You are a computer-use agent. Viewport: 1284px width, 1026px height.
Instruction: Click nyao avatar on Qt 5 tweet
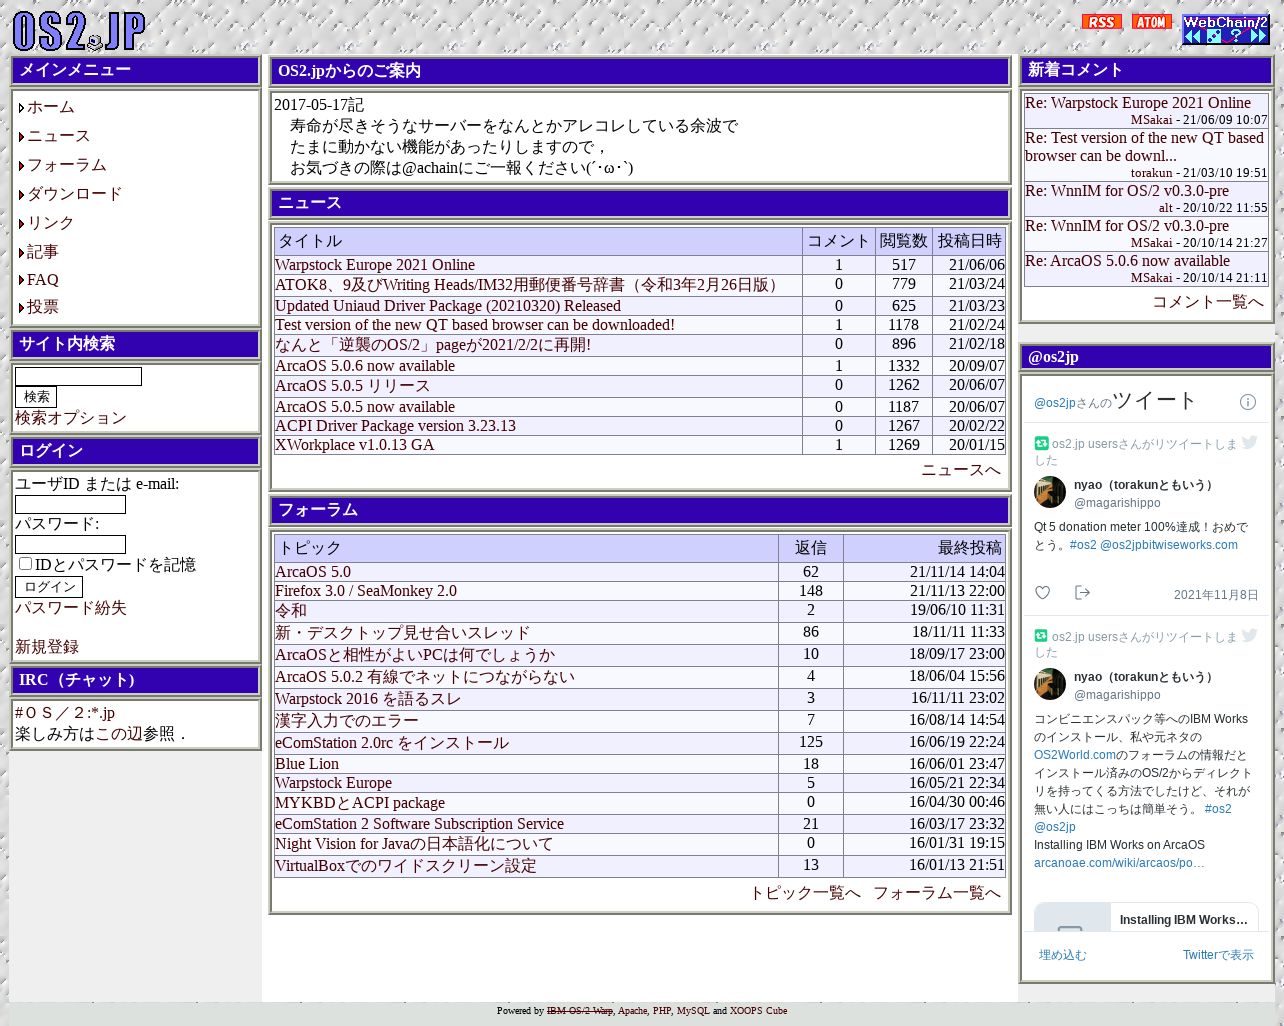[1050, 492]
